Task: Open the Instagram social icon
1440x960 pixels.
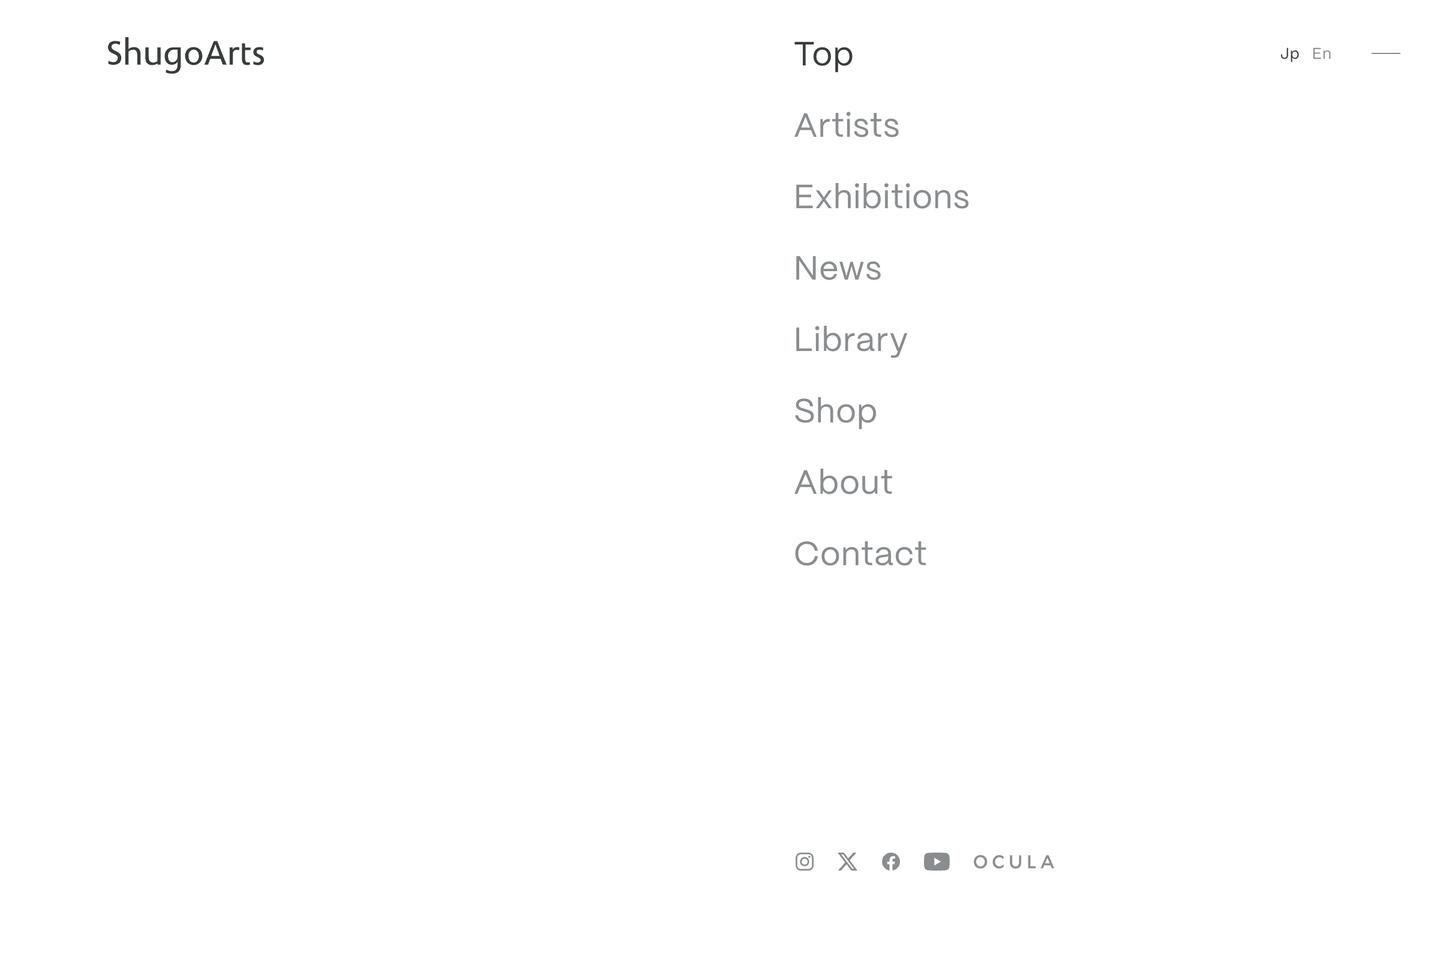Action: (804, 862)
